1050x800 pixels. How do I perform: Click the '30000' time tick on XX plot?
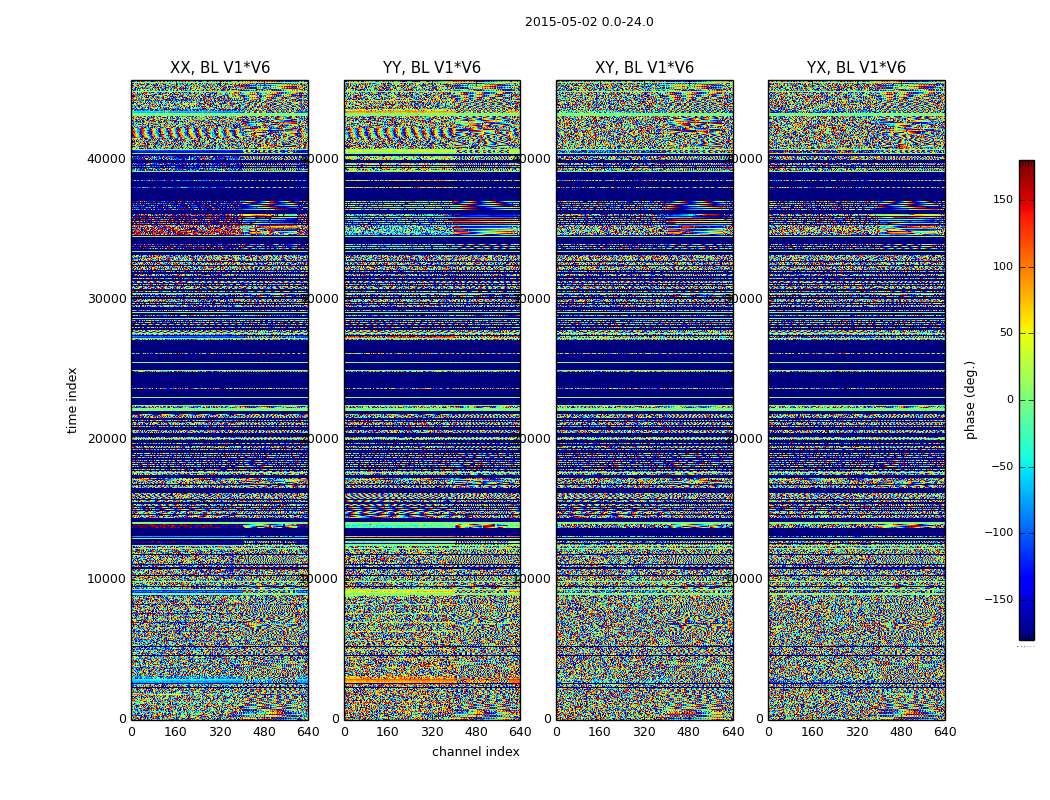[x=106, y=299]
